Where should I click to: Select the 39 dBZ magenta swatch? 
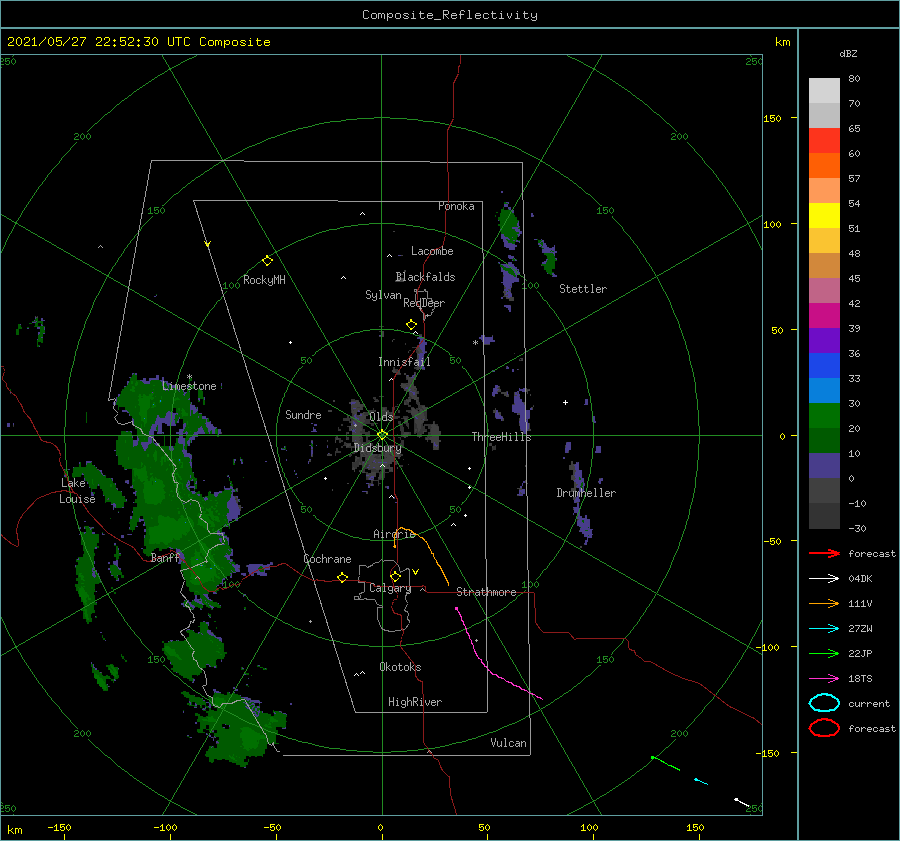tap(824, 315)
